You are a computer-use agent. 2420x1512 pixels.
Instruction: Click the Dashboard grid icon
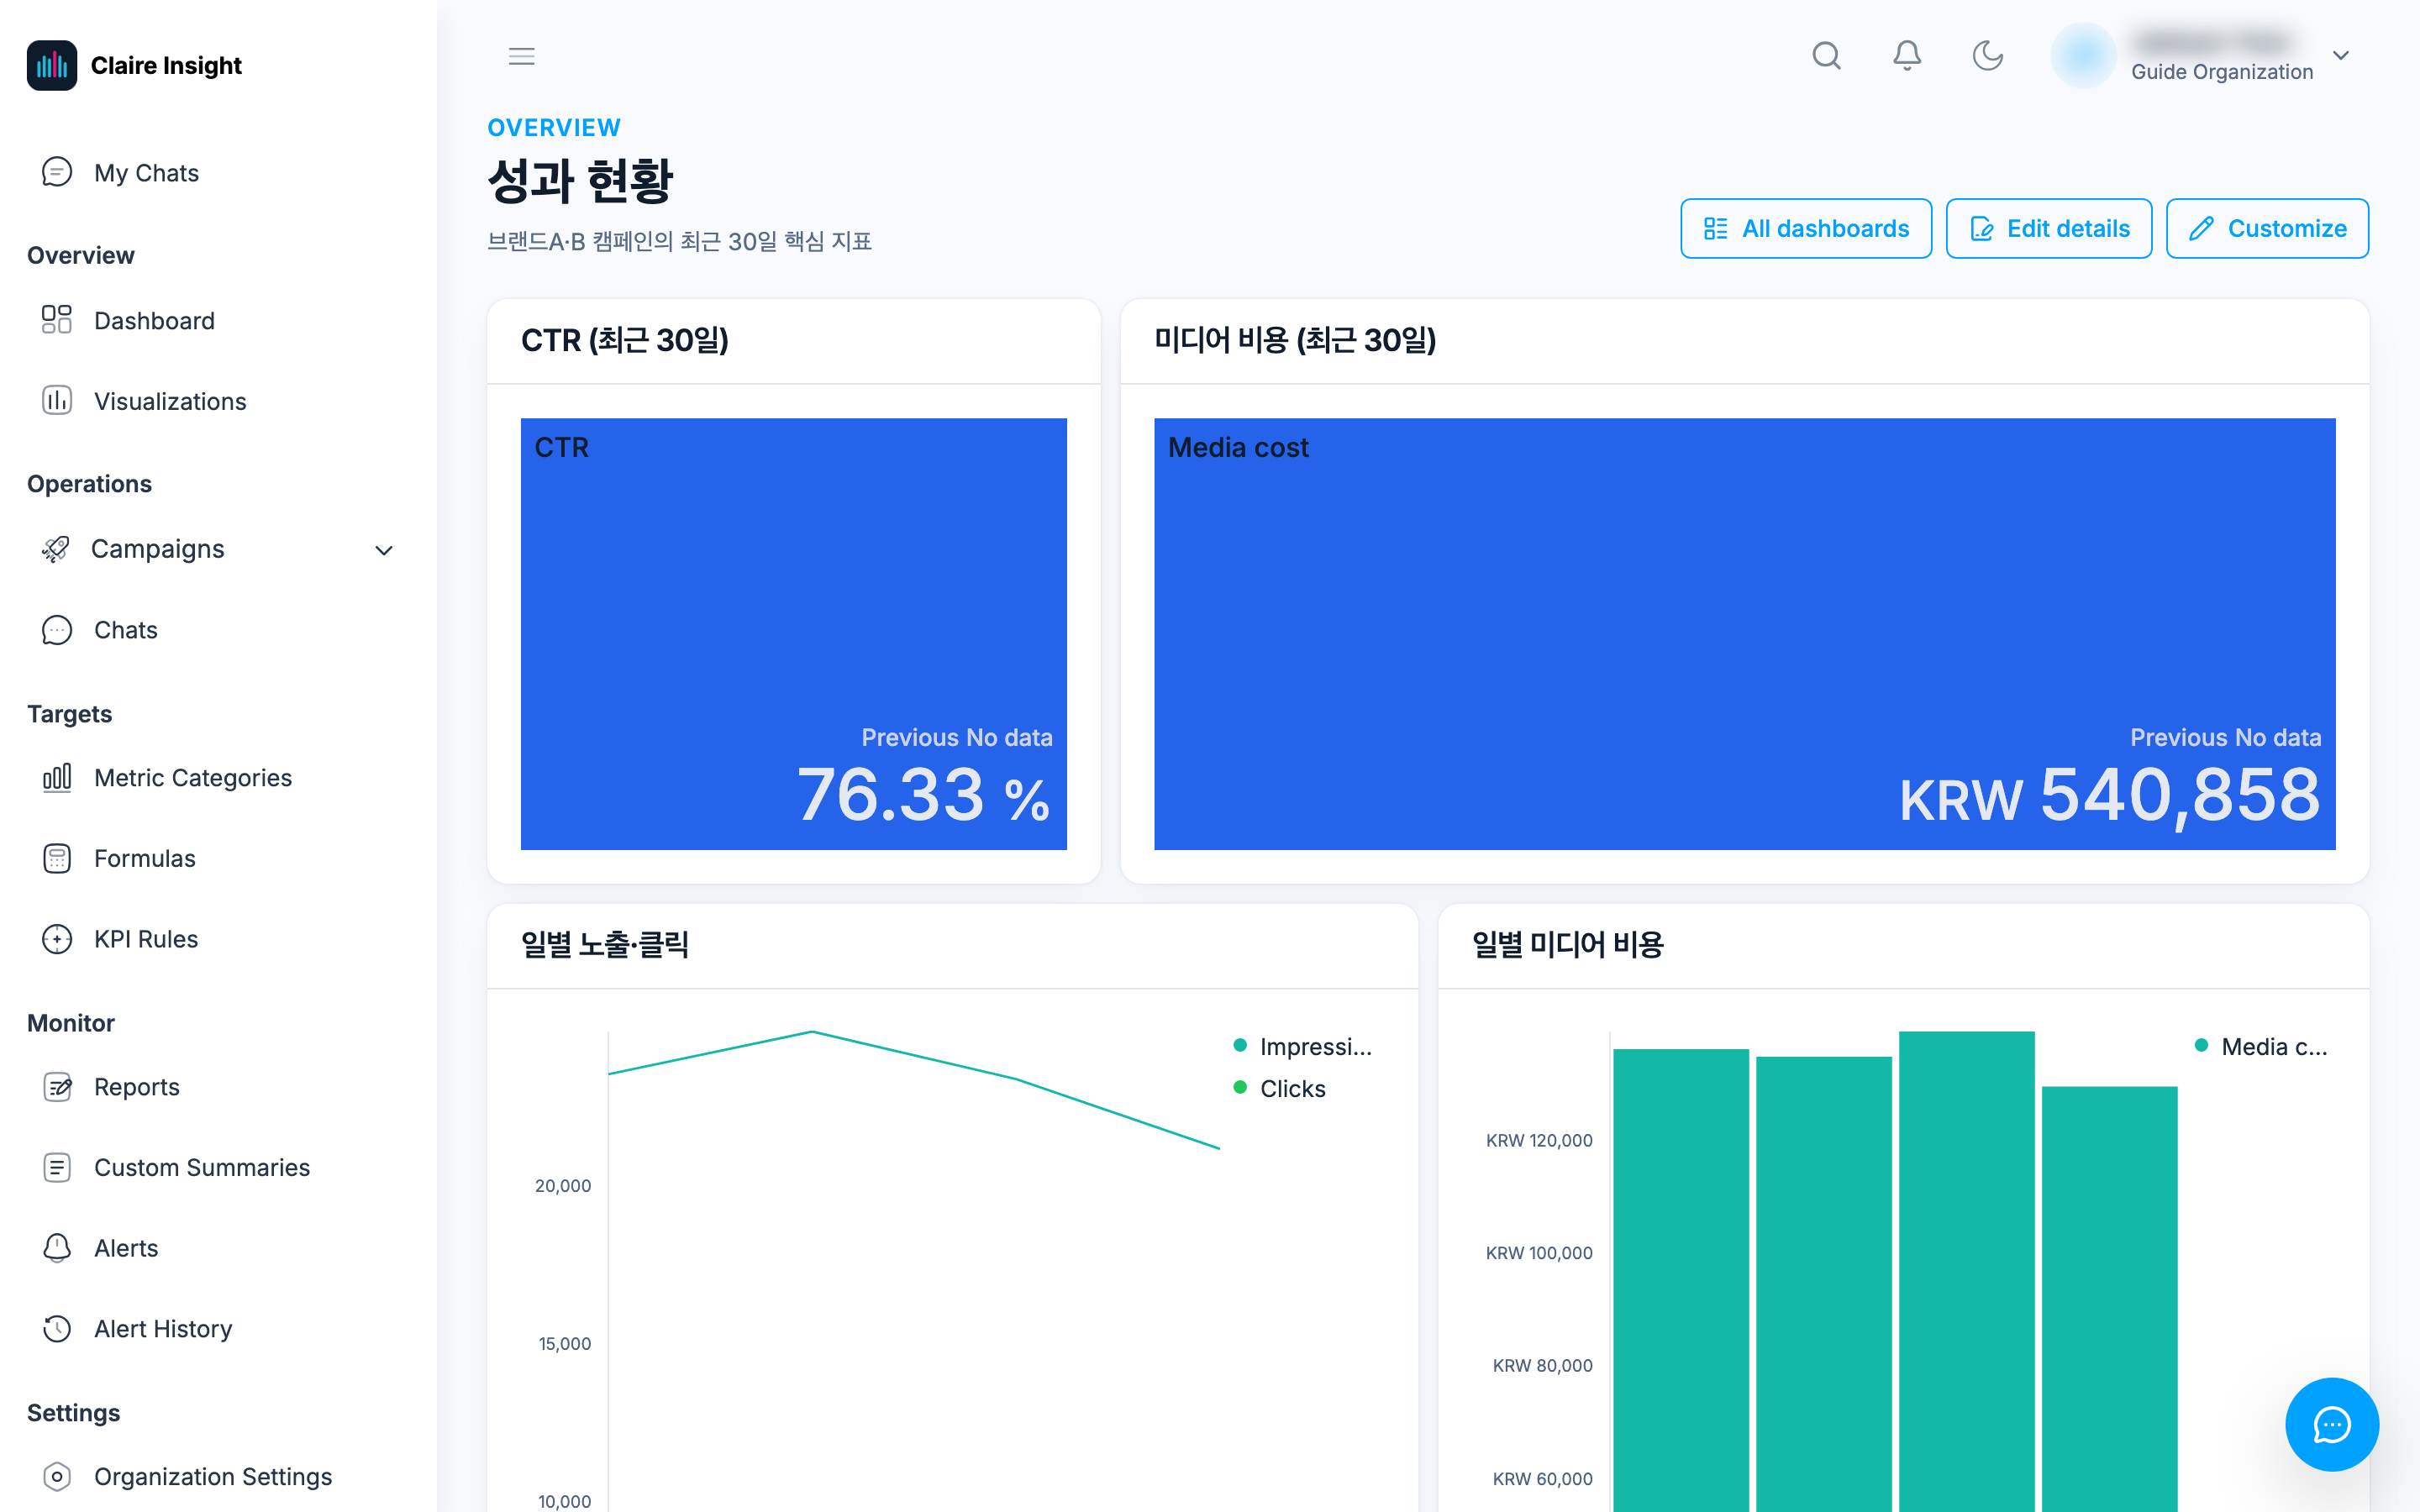point(57,320)
